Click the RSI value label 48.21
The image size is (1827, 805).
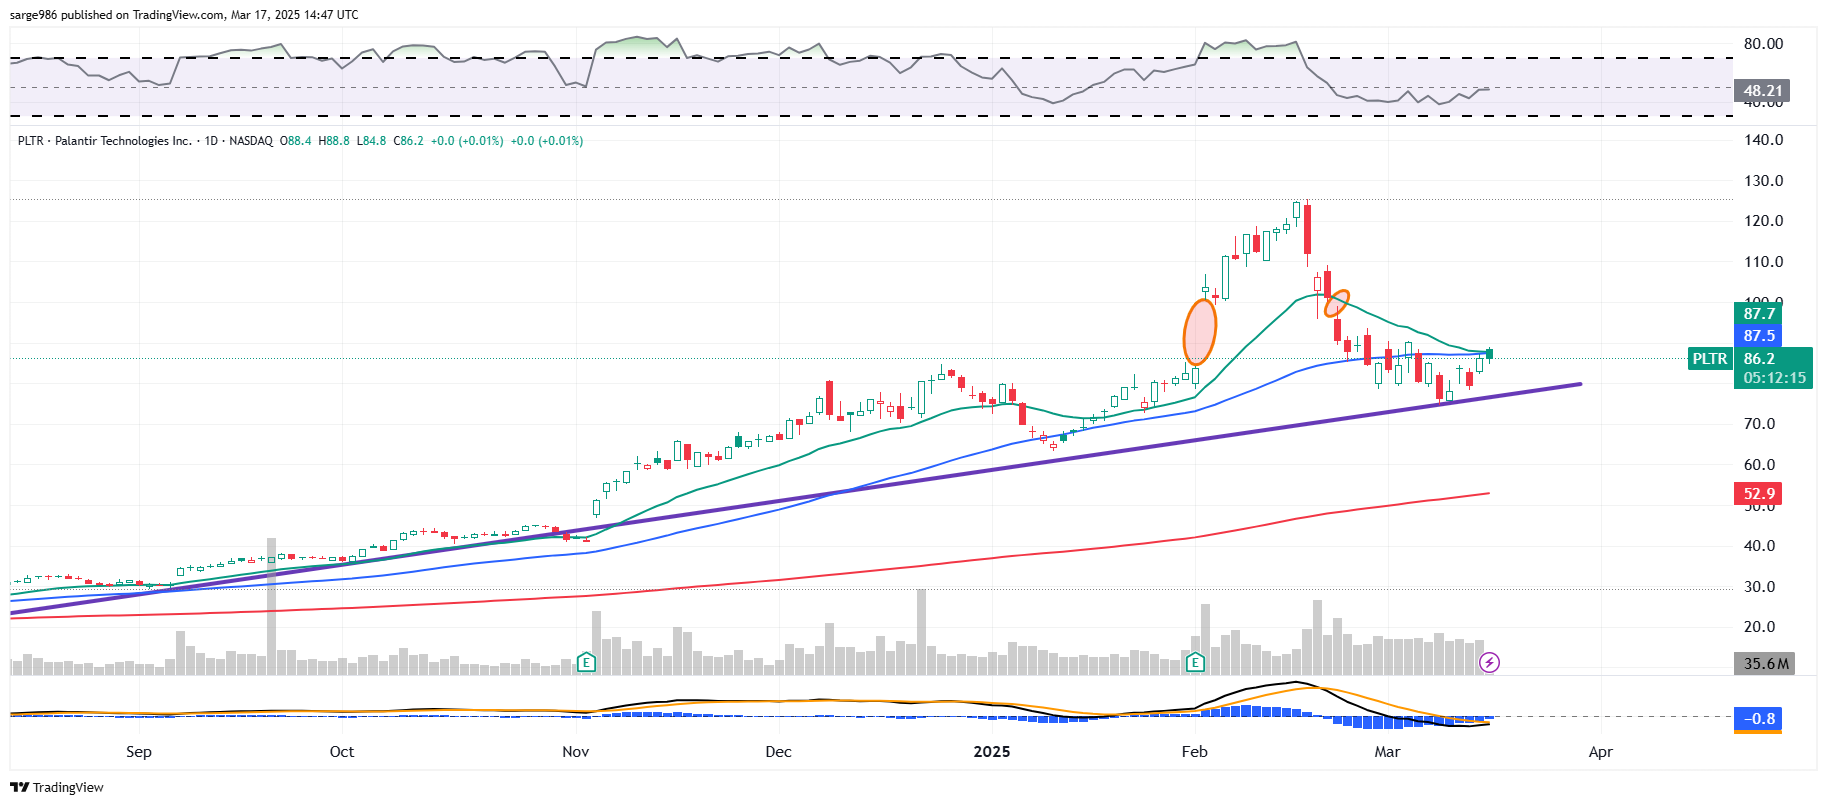pos(1762,91)
